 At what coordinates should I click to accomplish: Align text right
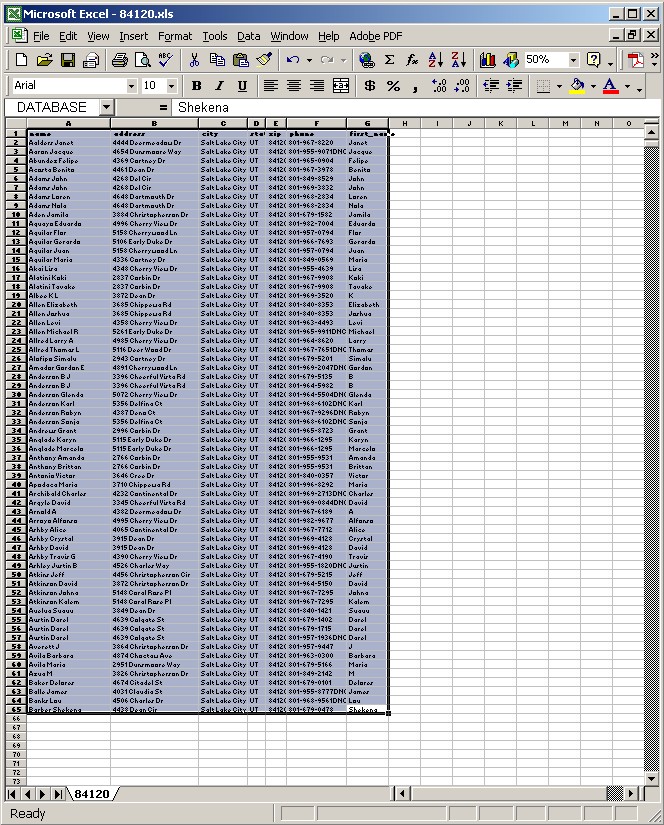pyautogui.click(x=317, y=86)
